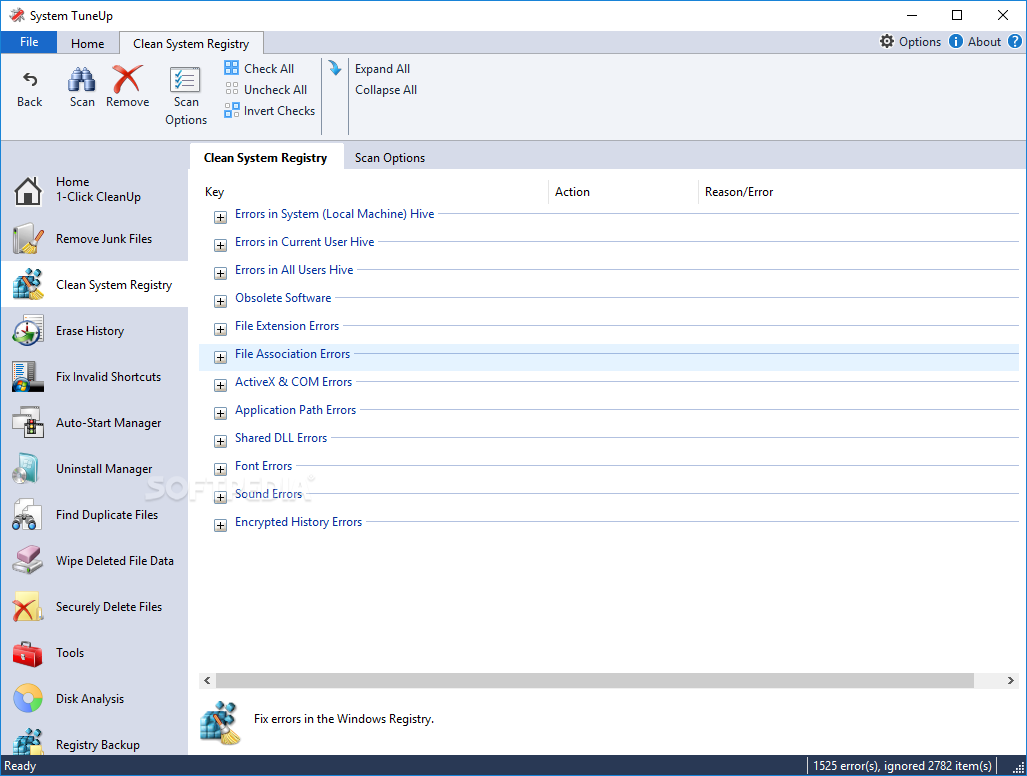Start a scan with the binoculars icon
This screenshot has height=776, width=1027.
click(82, 79)
